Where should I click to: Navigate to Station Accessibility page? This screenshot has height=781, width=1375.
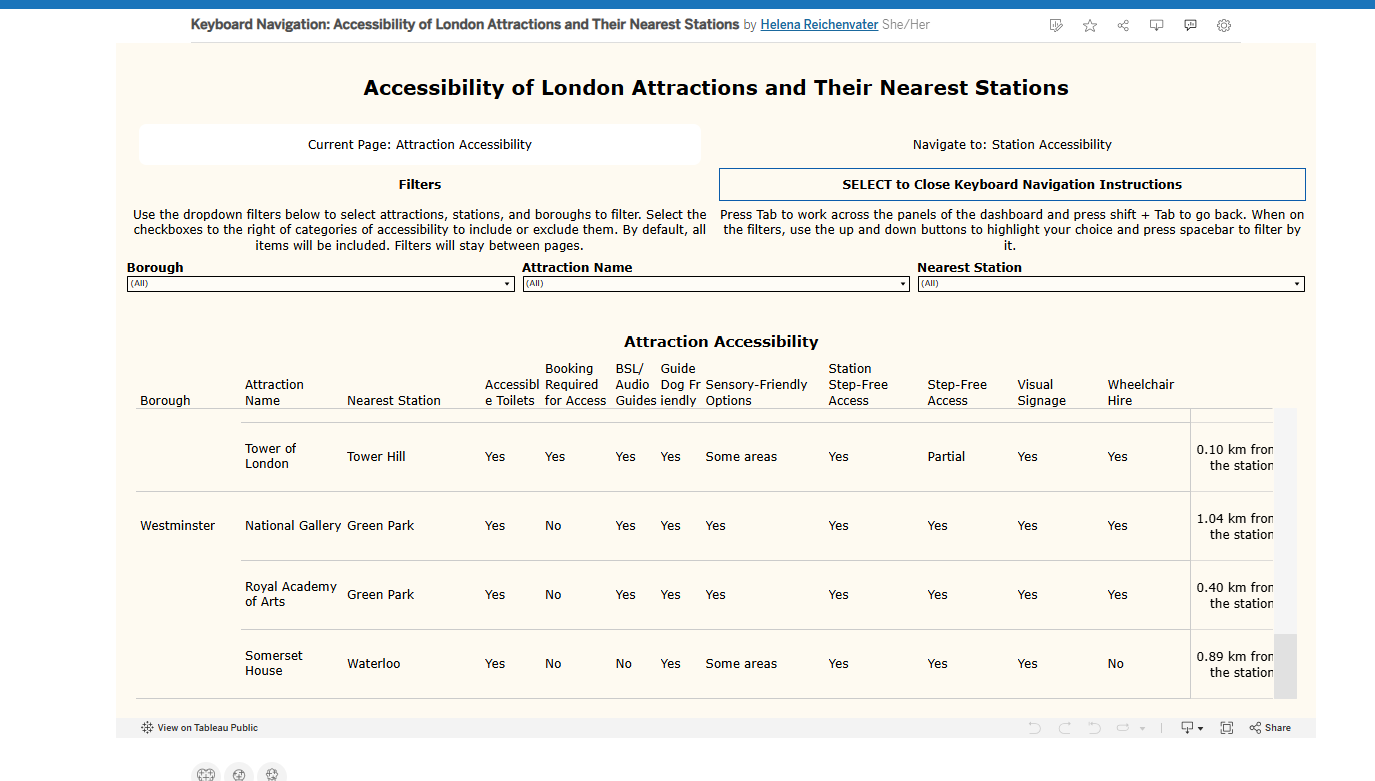[x=1012, y=145]
